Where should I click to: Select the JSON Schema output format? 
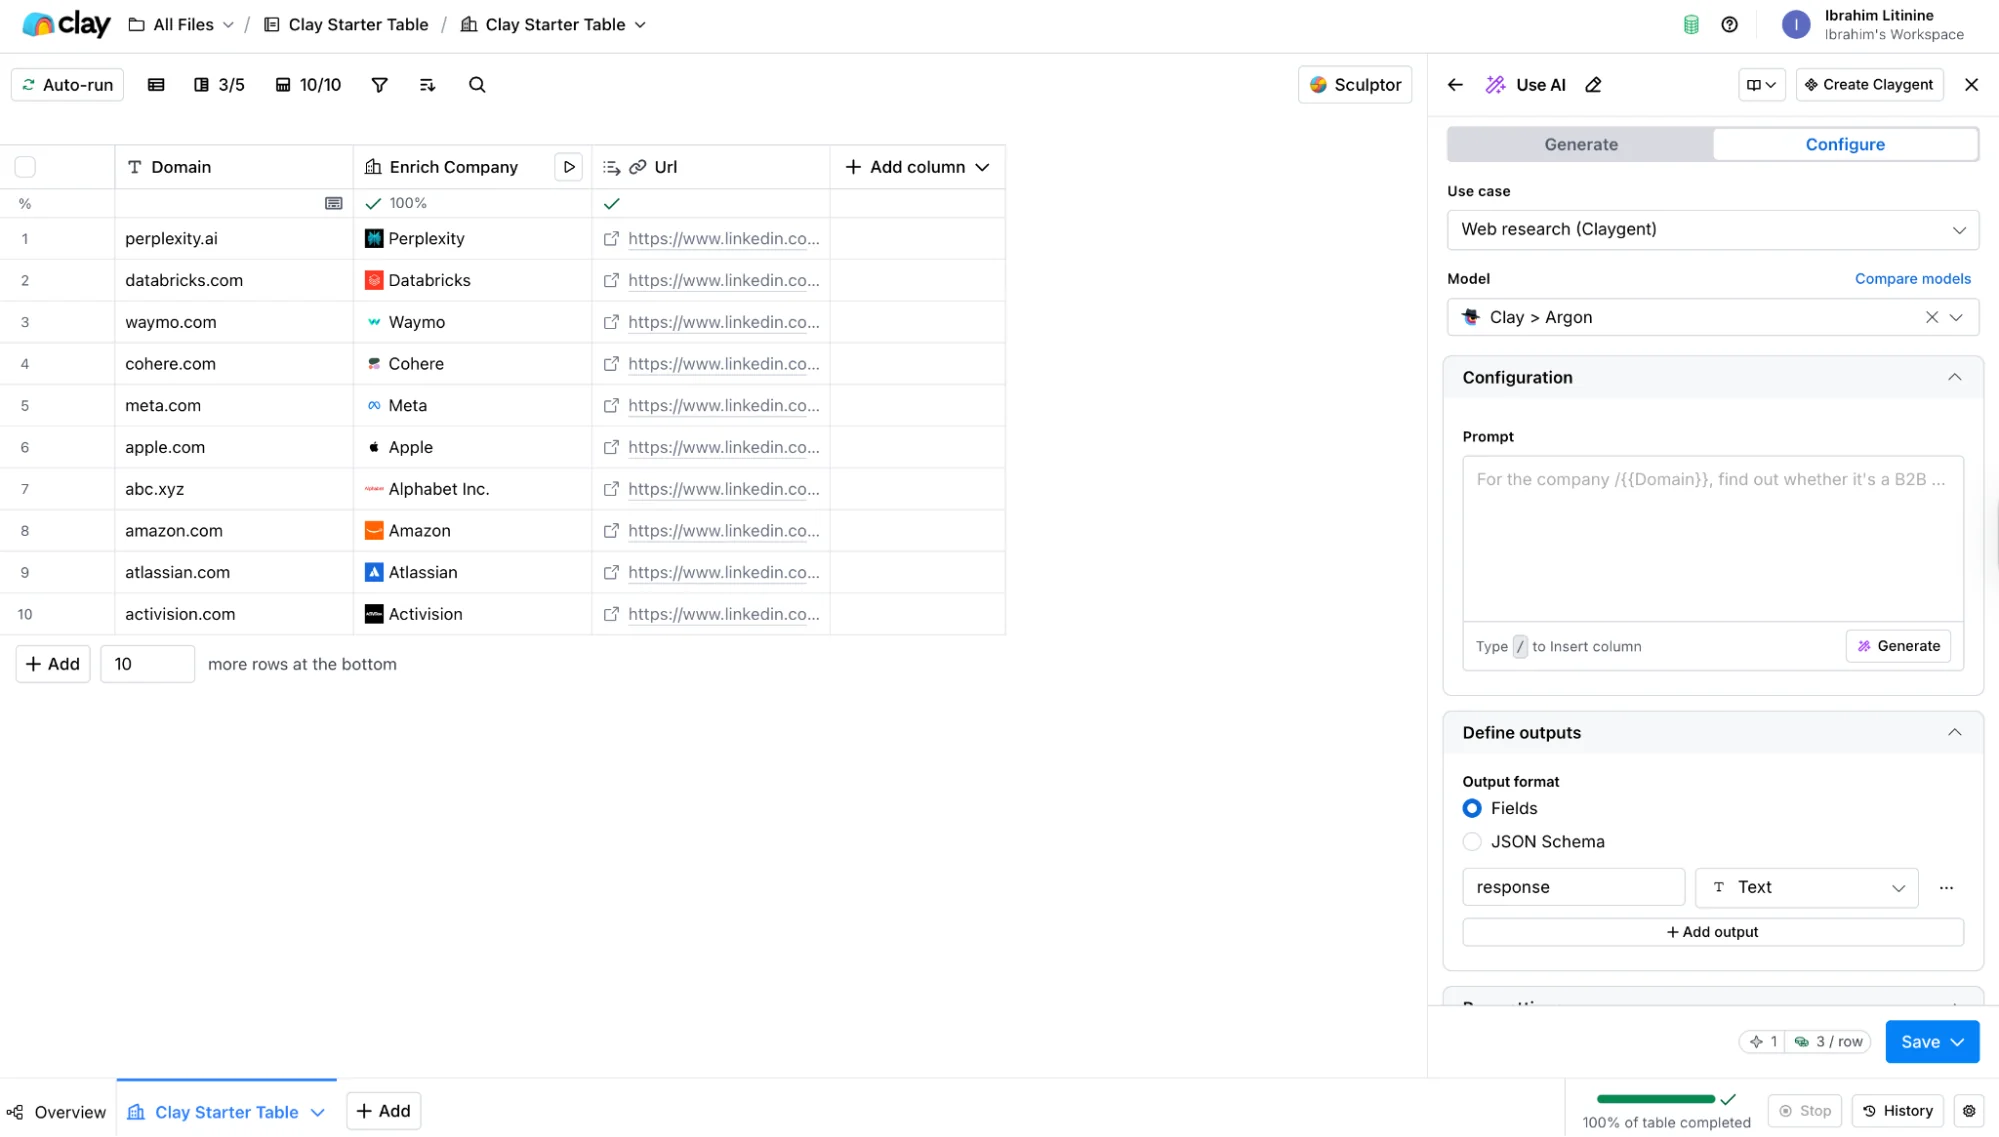1472,842
